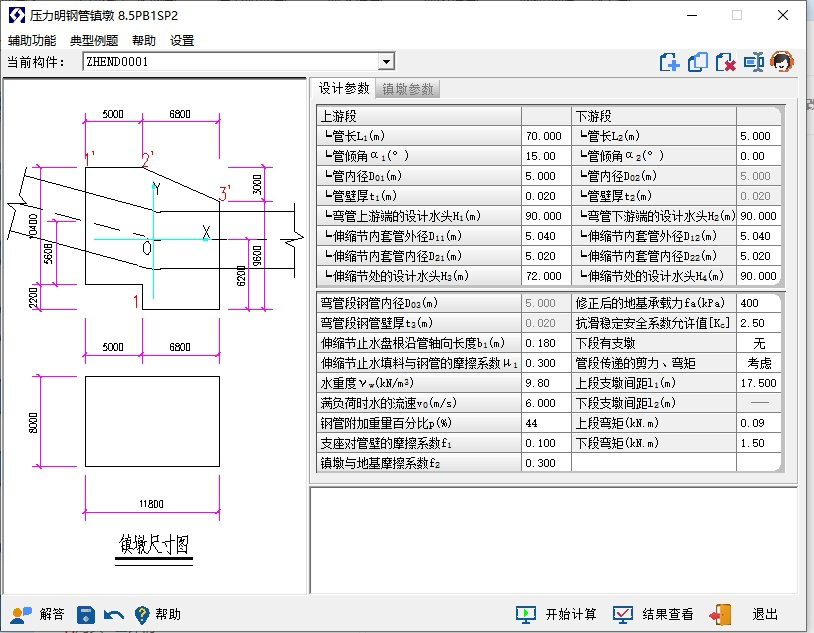This screenshot has height=633, width=814.
Task: Click the 退出 door icon
Action: pos(721,615)
